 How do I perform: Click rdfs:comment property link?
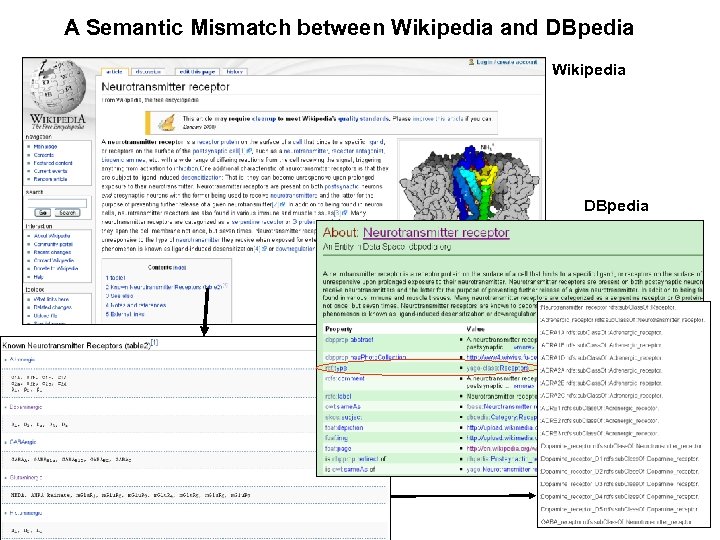(344, 379)
